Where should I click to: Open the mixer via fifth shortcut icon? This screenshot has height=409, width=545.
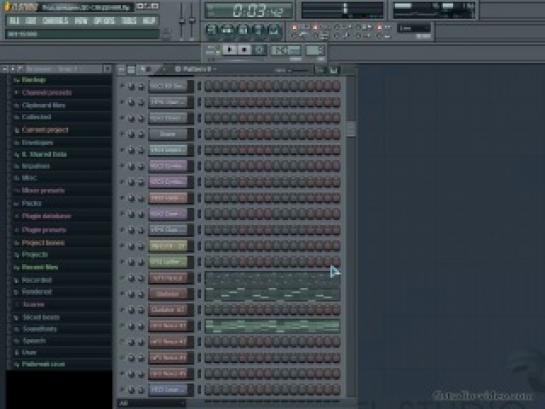(x=274, y=30)
